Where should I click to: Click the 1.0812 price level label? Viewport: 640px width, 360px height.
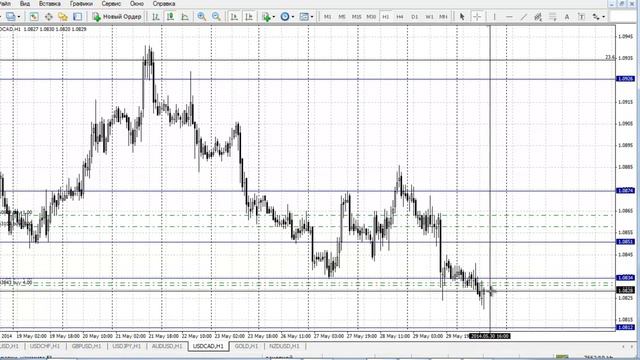coord(626,327)
